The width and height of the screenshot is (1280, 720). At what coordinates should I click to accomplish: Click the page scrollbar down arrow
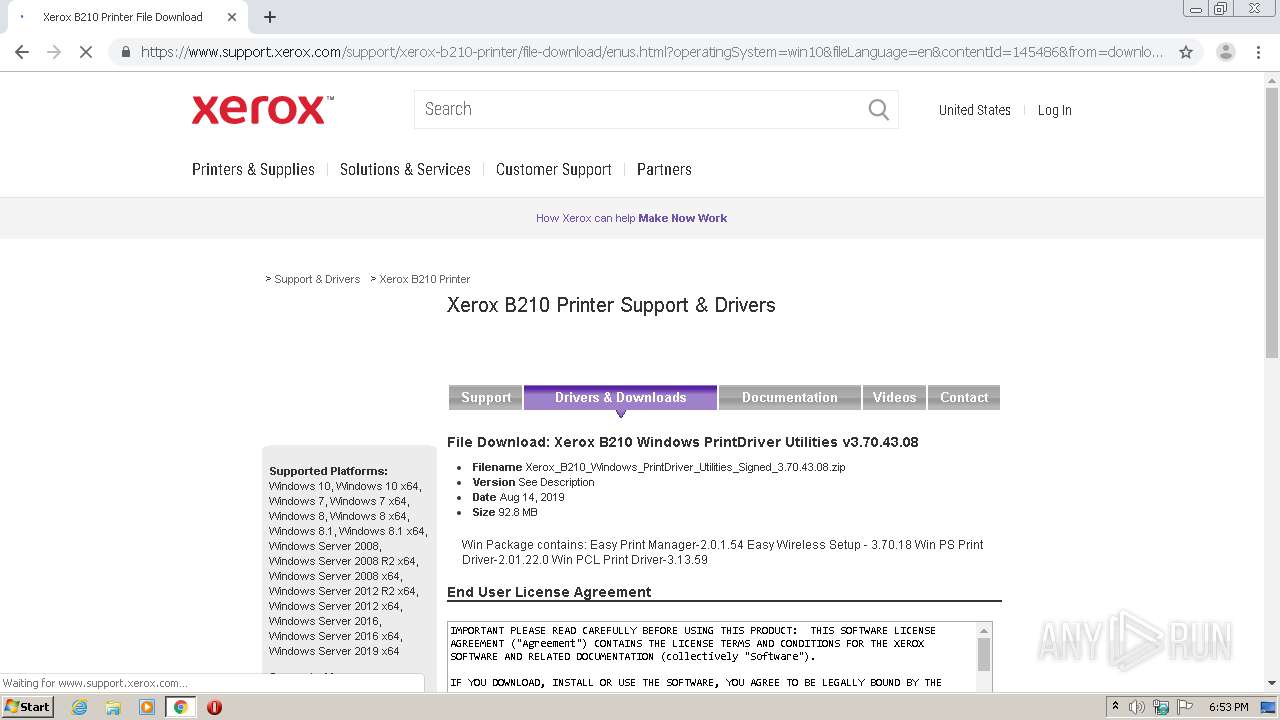coord(1272,683)
